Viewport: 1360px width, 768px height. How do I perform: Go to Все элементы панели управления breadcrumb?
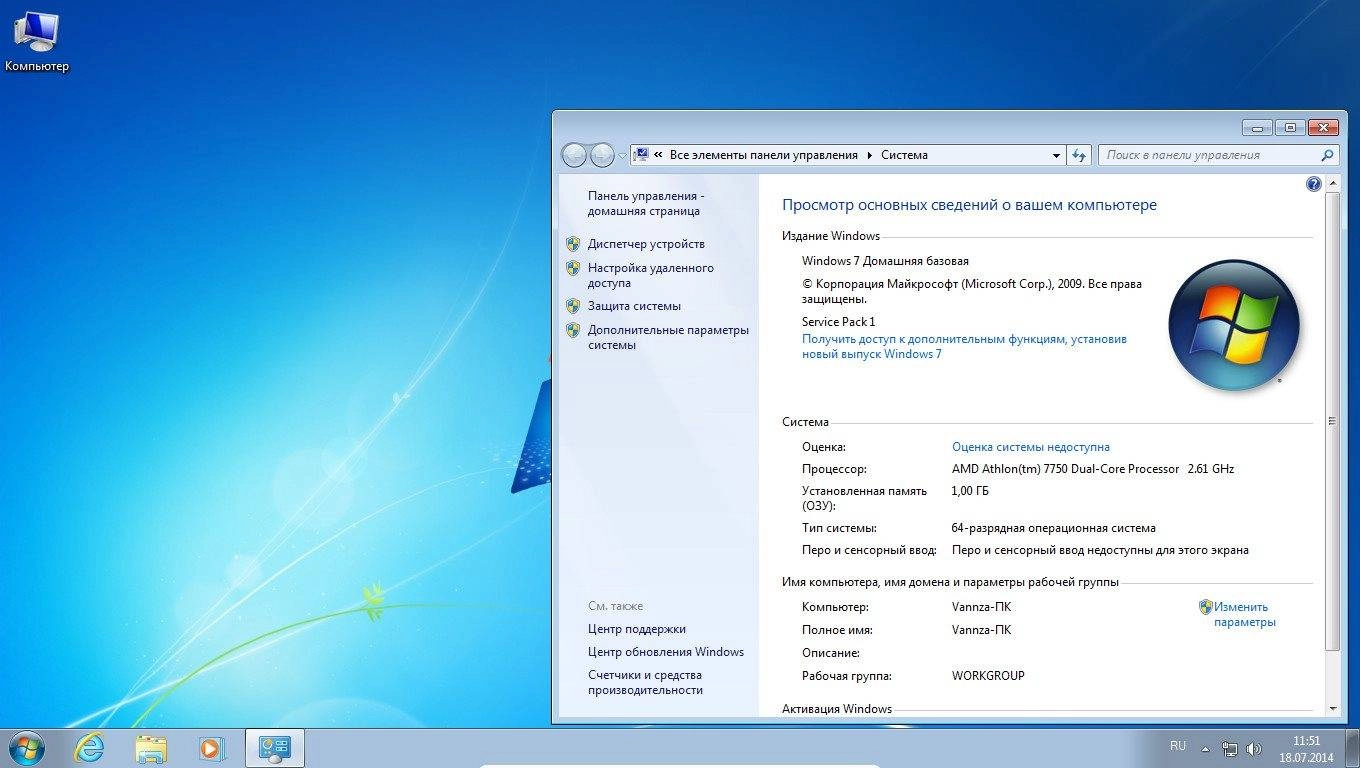coord(764,155)
